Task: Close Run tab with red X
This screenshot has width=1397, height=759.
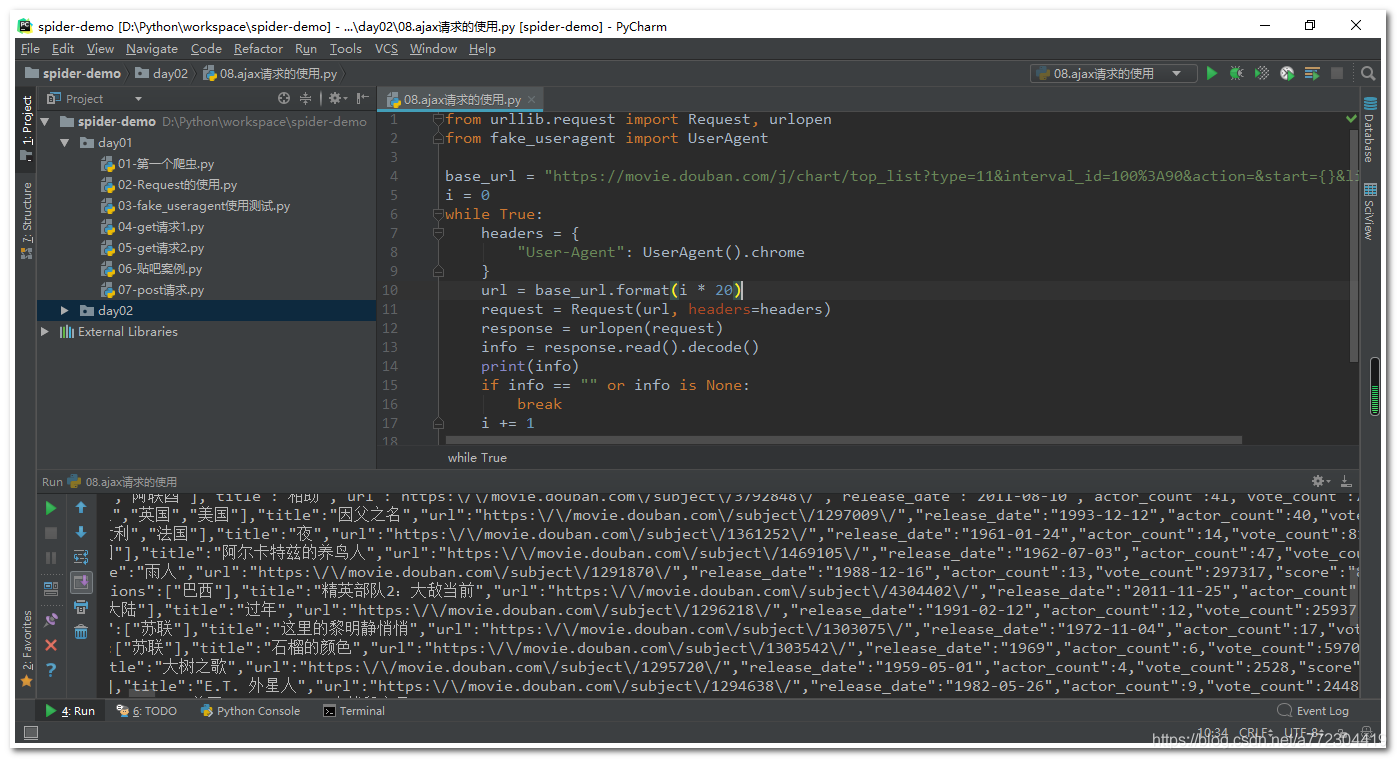Action: [51, 645]
